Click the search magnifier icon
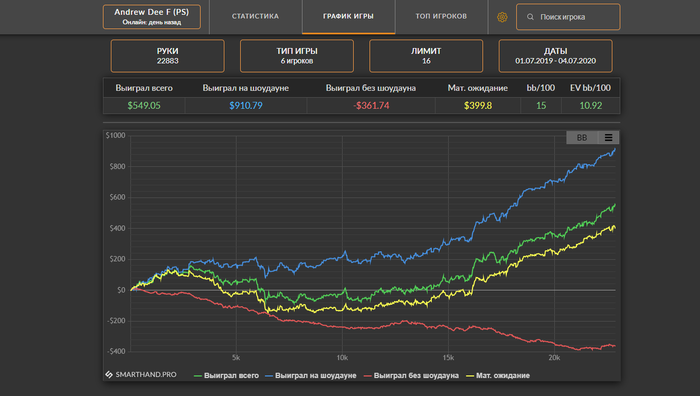The width and height of the screenshot is (700, 396). [x=530, y=17]
